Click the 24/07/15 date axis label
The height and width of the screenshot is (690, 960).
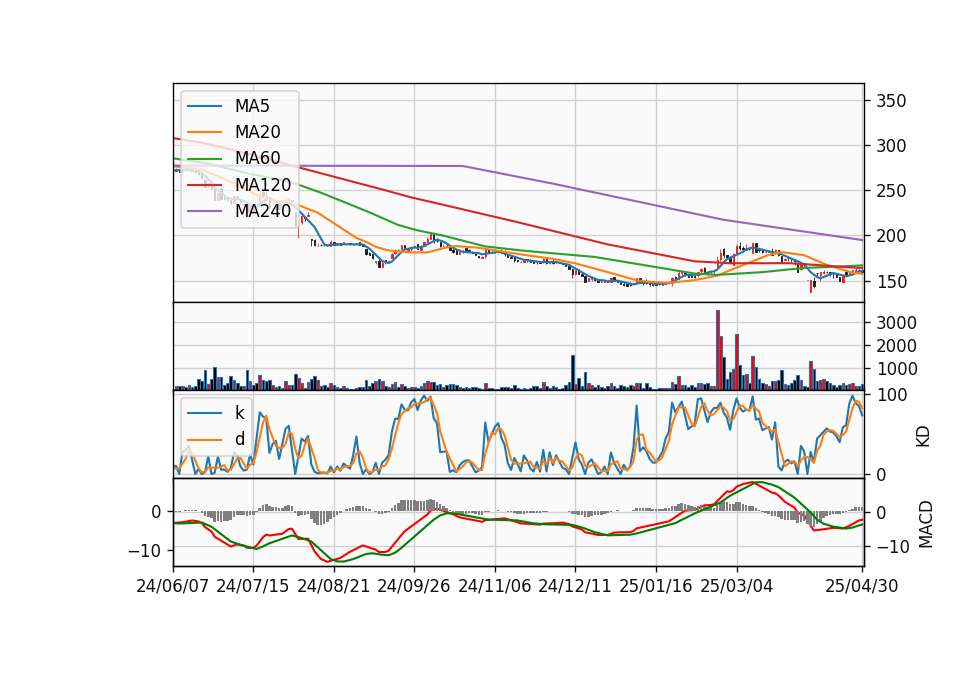[253, 586]
